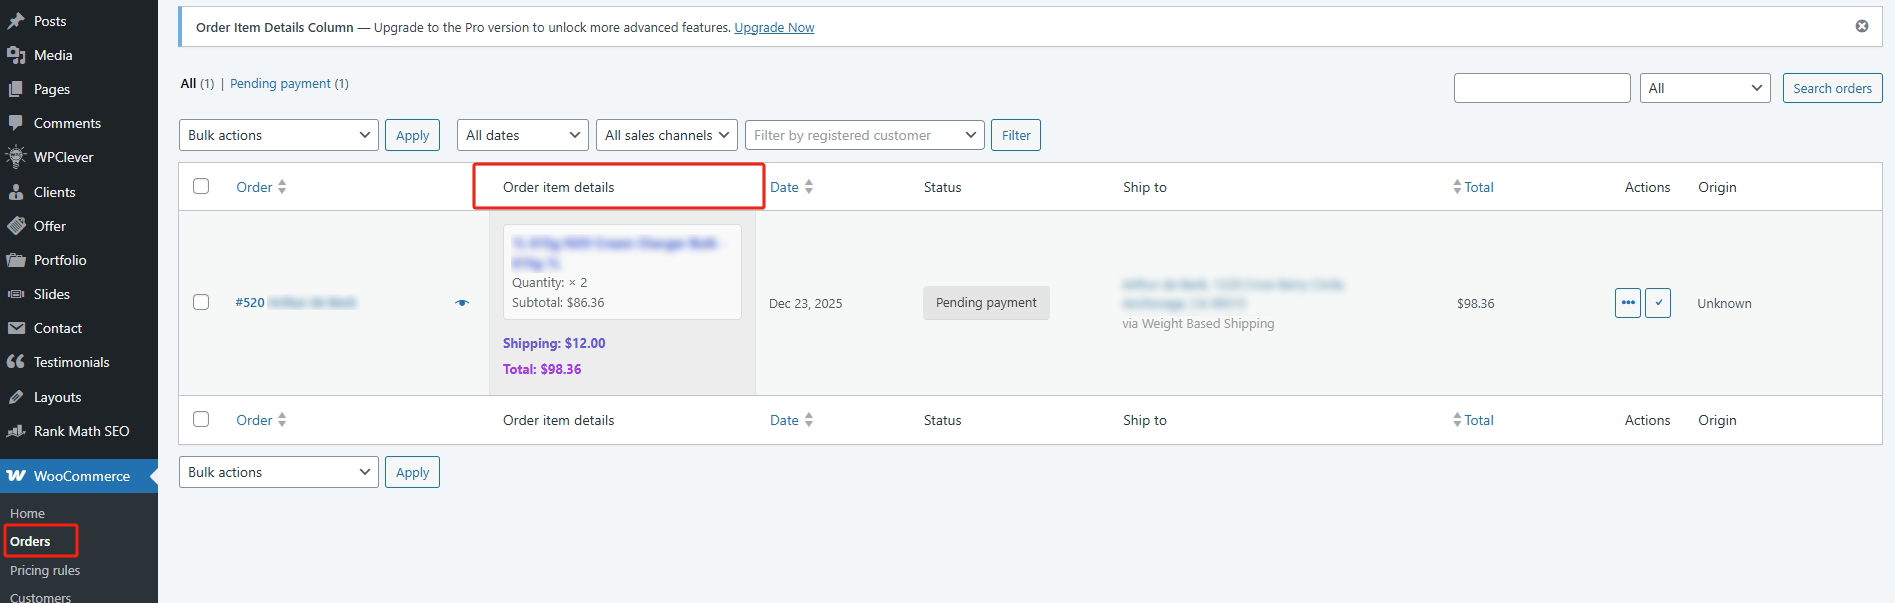Click the three-dots Processing action icon
The image size is (1895, 603).
tap(1627, 303)
